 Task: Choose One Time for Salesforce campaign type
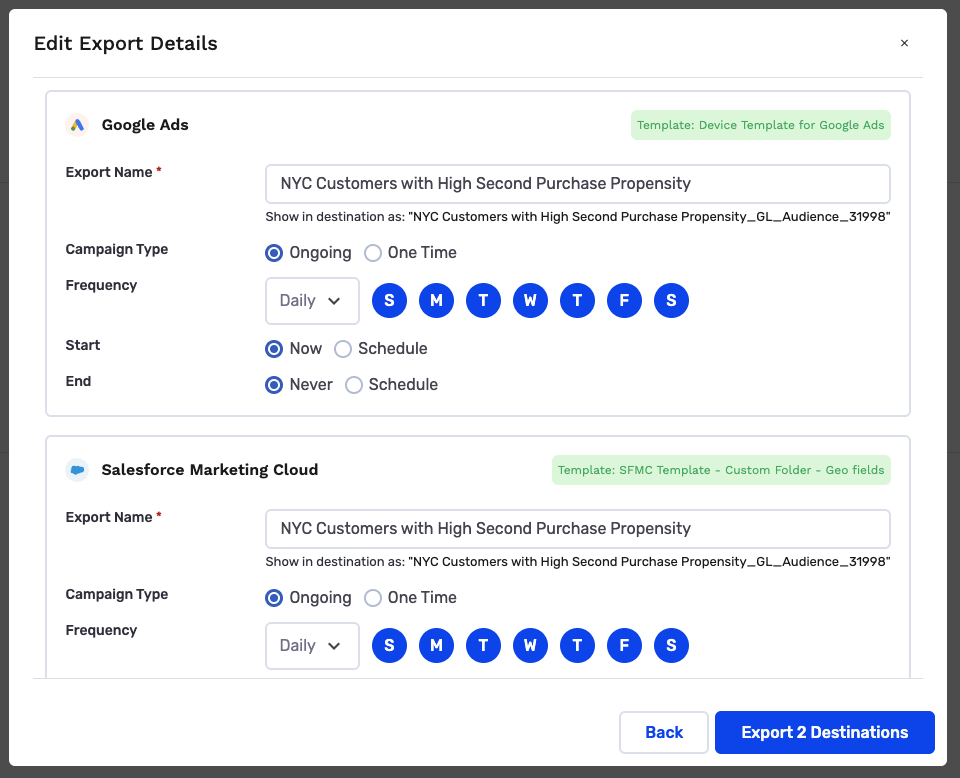[x=373, y=598]
